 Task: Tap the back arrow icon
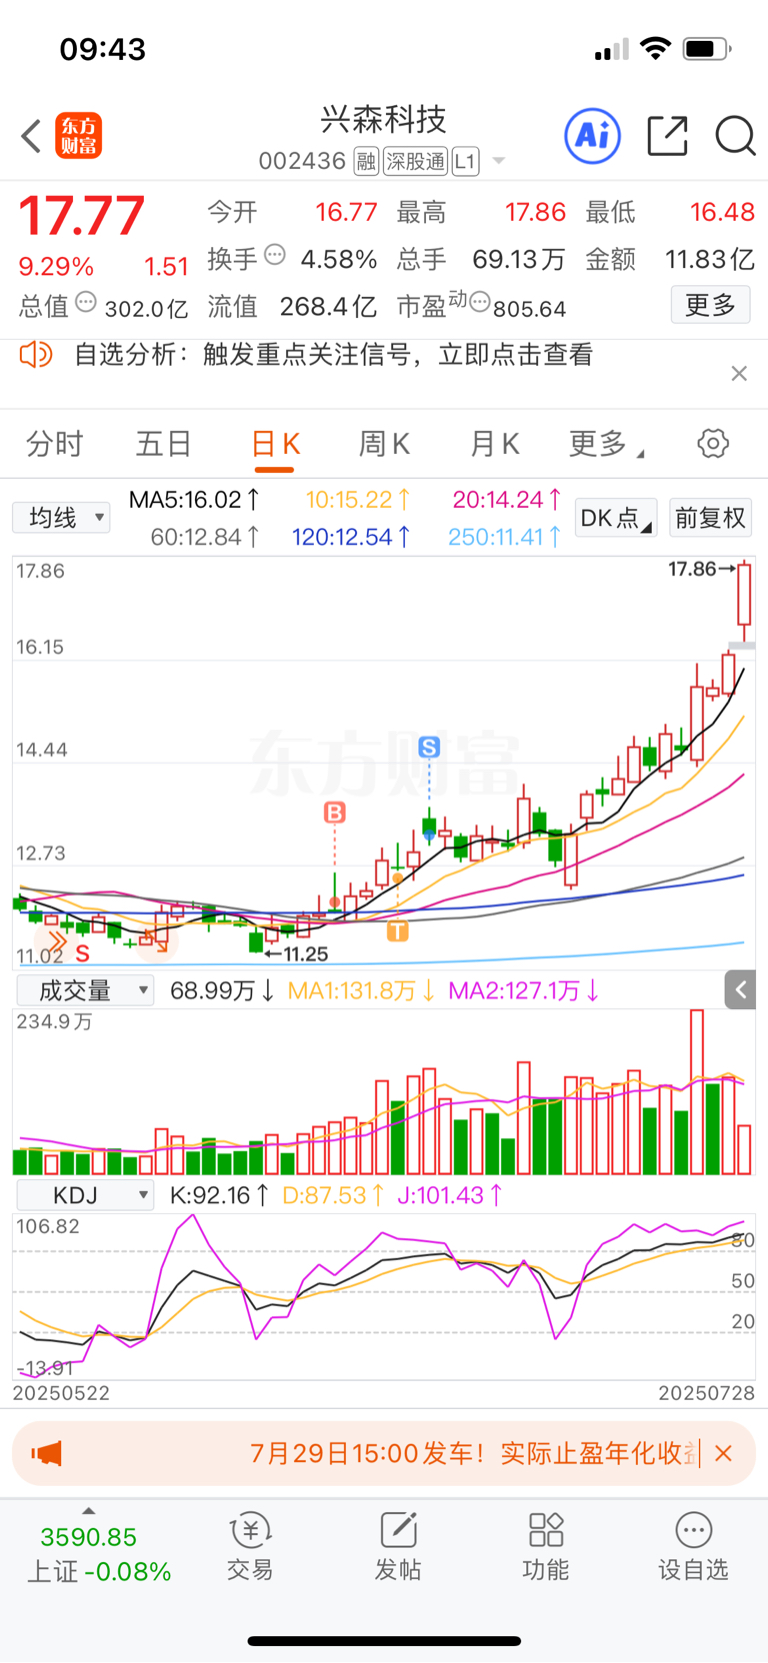(31, 136)
